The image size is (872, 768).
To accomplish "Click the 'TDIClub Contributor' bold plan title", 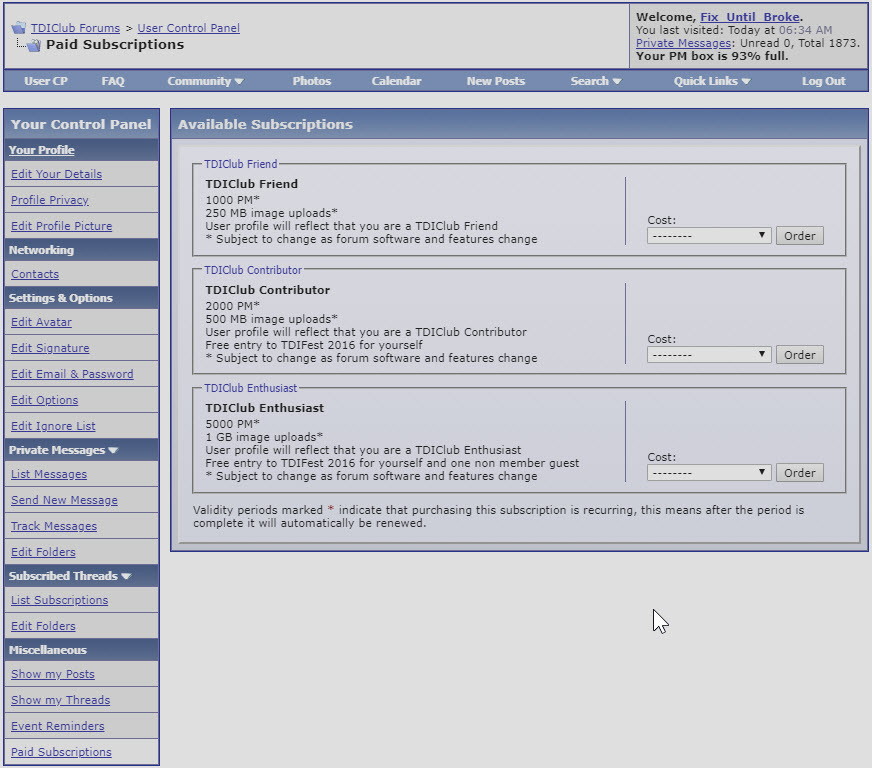I will 267,290.
